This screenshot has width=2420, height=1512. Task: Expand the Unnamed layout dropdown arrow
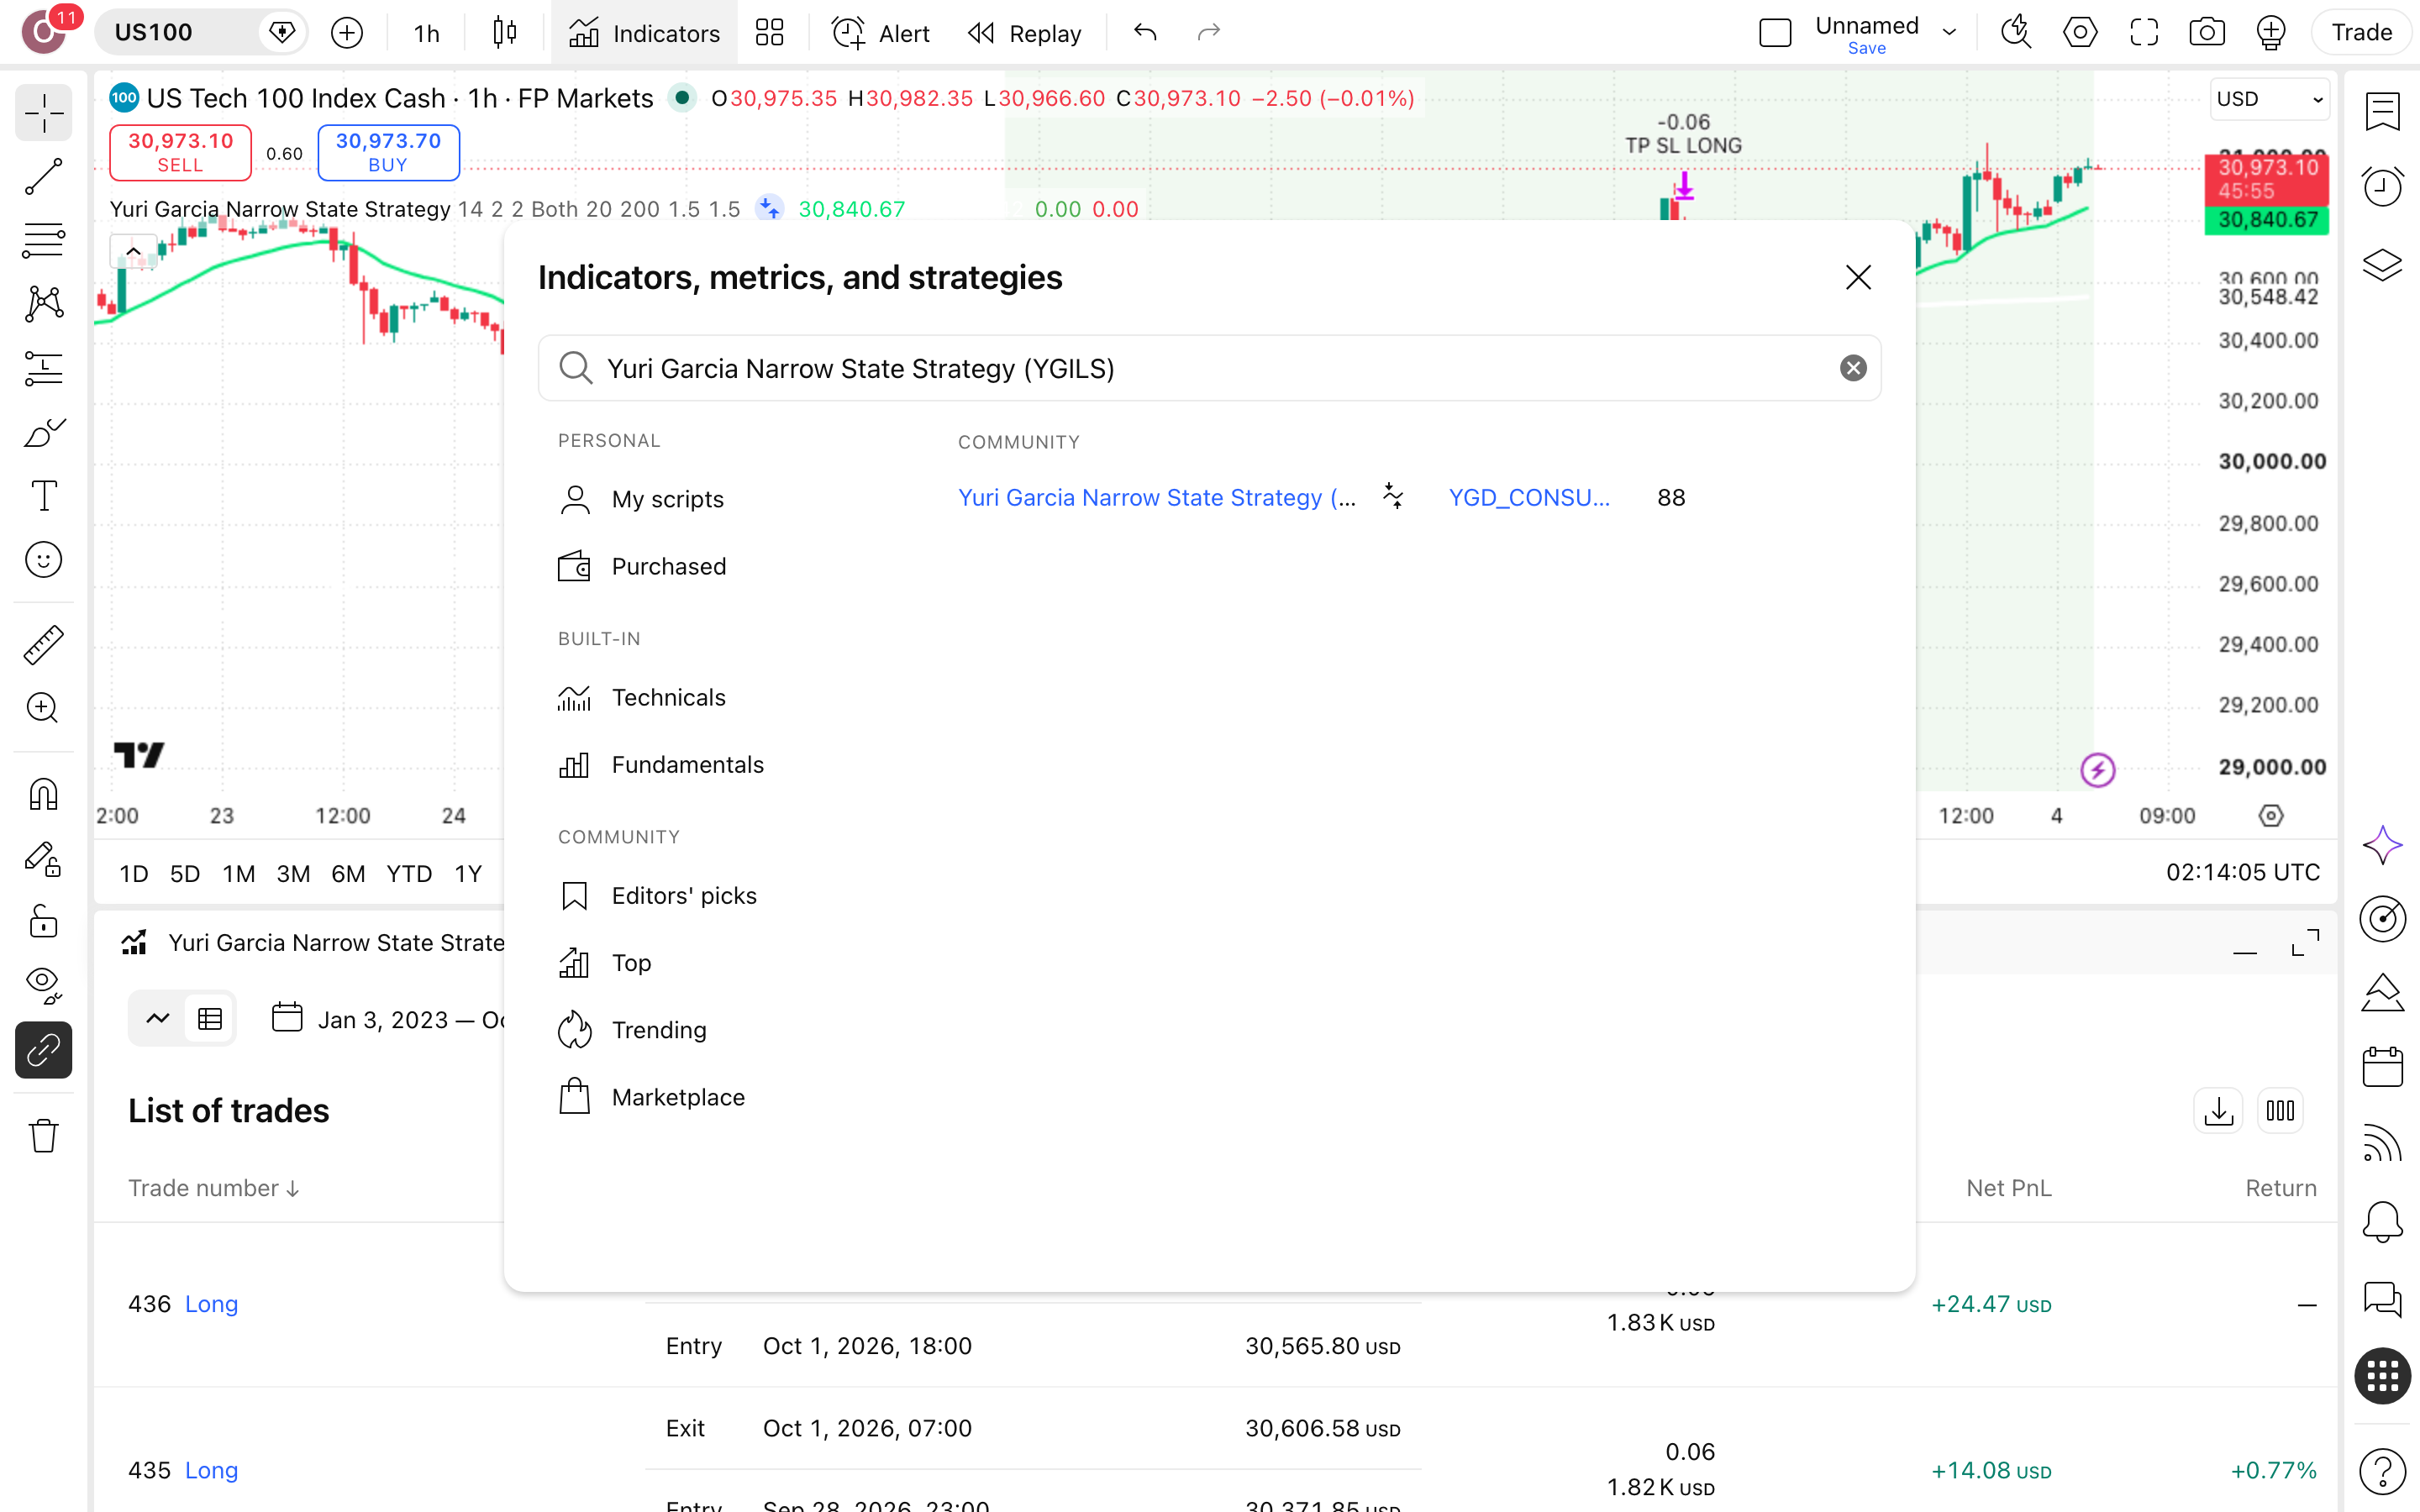pos(1949,33)
